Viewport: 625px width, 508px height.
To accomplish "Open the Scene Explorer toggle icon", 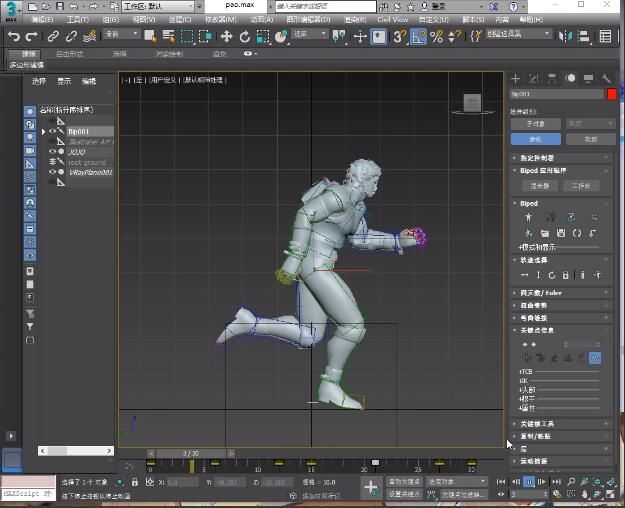I will [605, 37].
